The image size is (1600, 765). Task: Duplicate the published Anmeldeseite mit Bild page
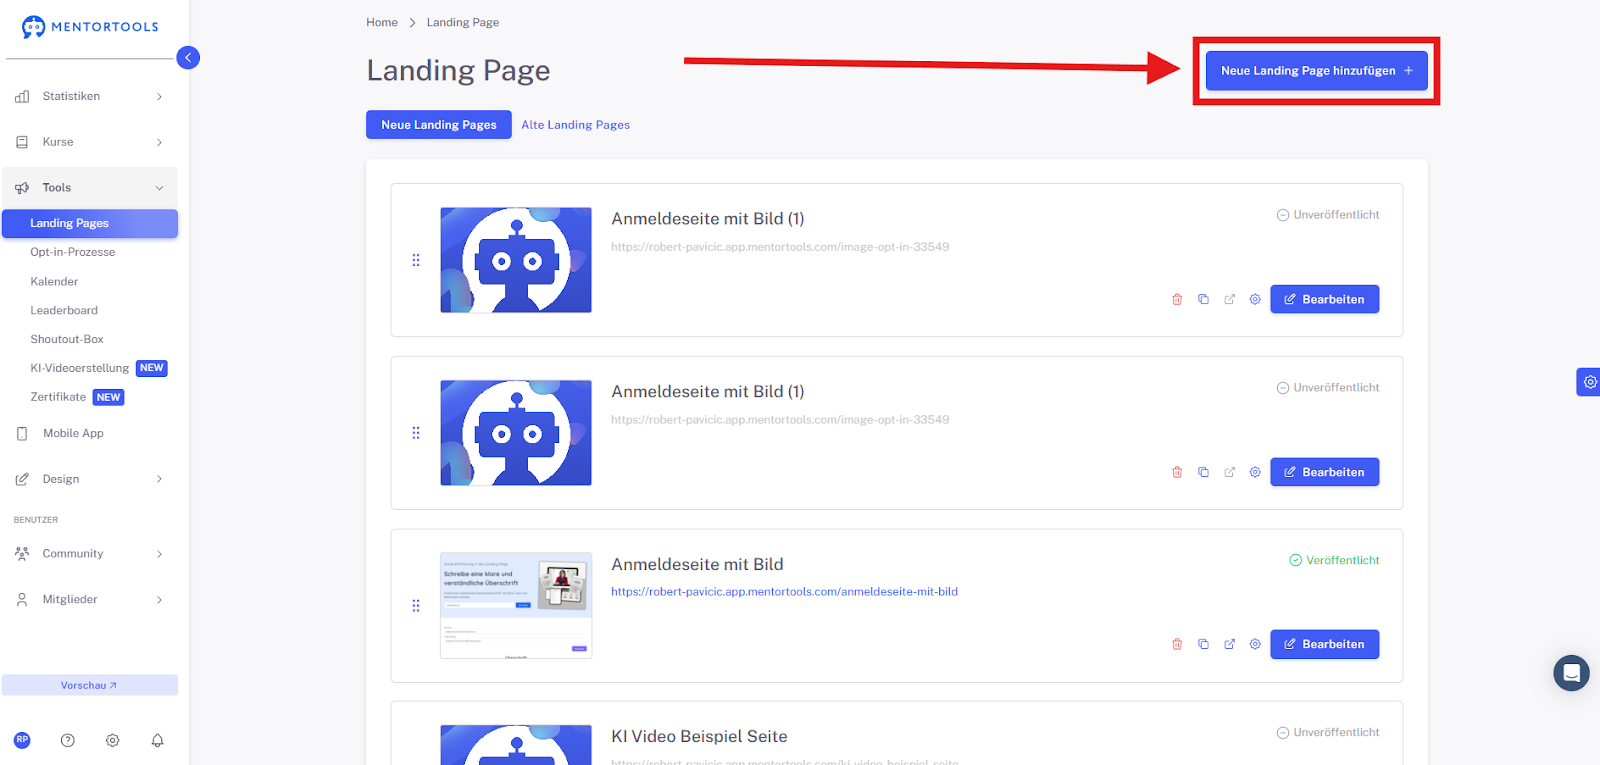(1203, 644)
